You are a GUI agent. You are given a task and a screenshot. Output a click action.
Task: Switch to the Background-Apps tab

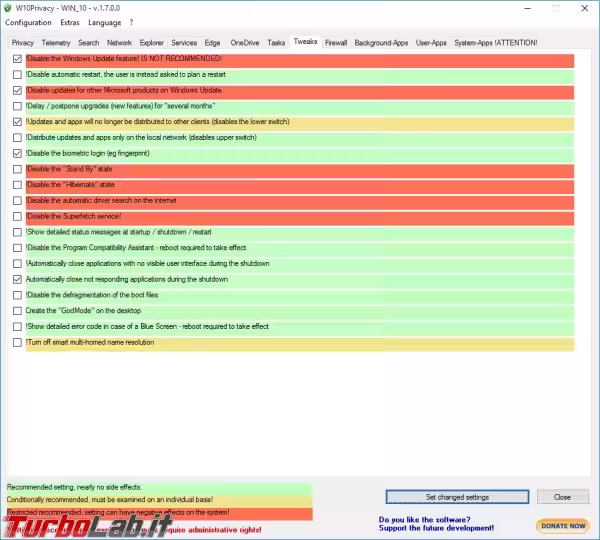381,43
